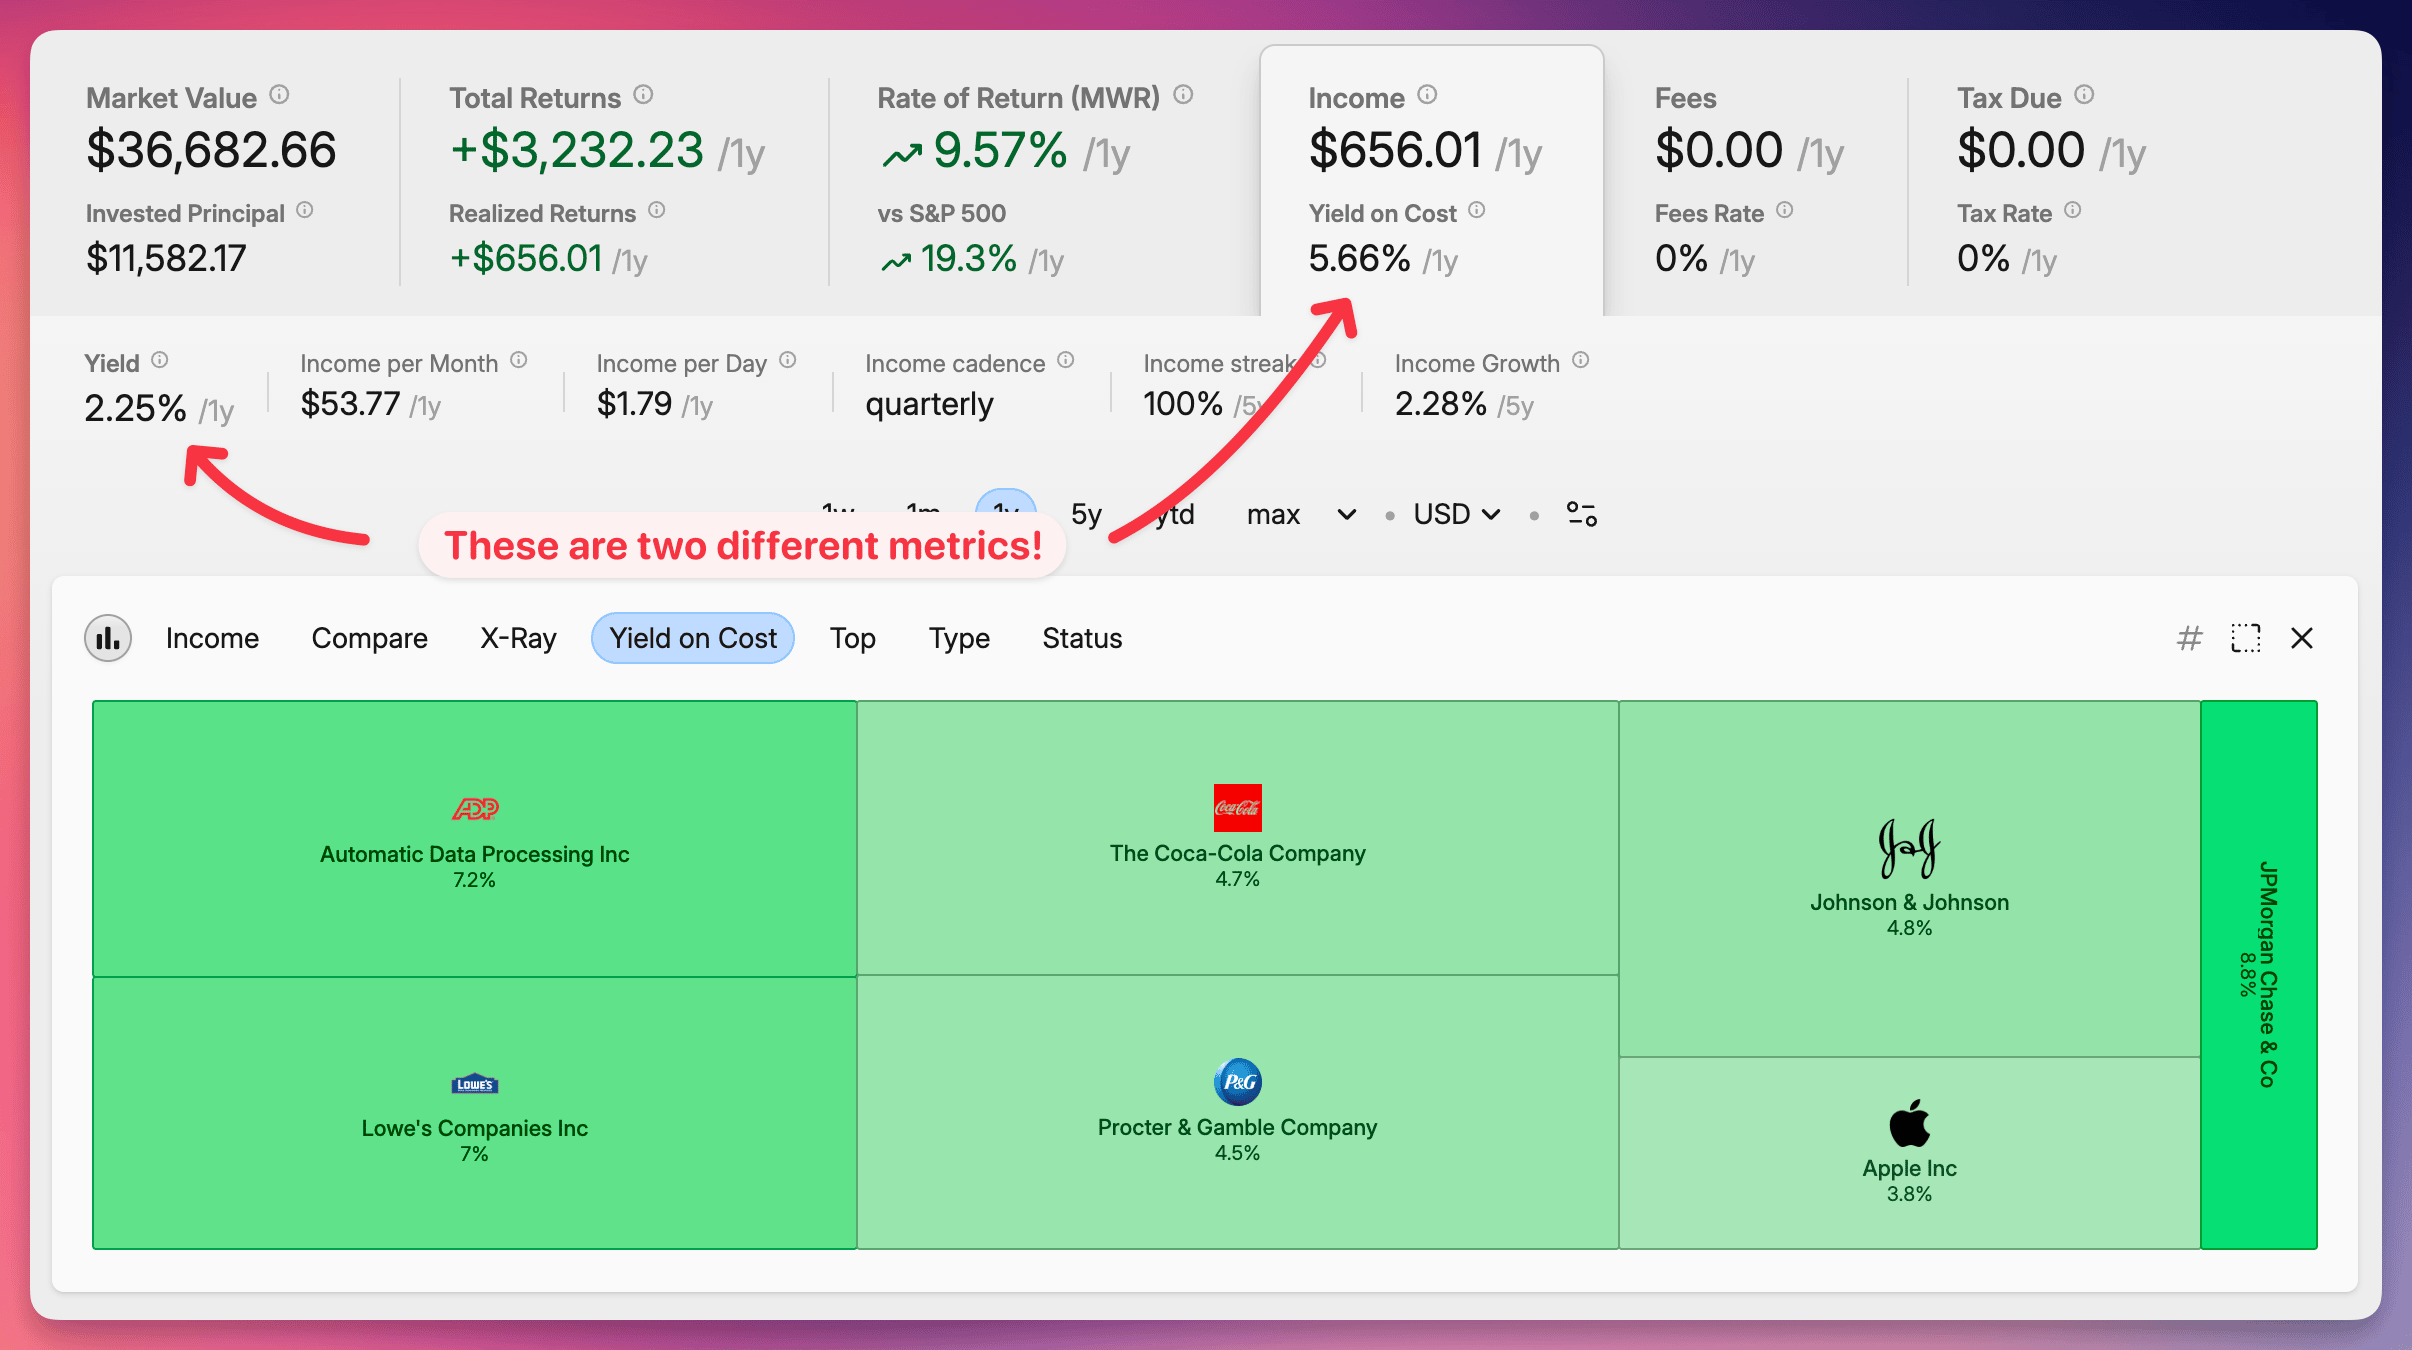Click the 5.66% yield on cost value
This screenshot has height=1350, width=2412.
click(1360, 259)
